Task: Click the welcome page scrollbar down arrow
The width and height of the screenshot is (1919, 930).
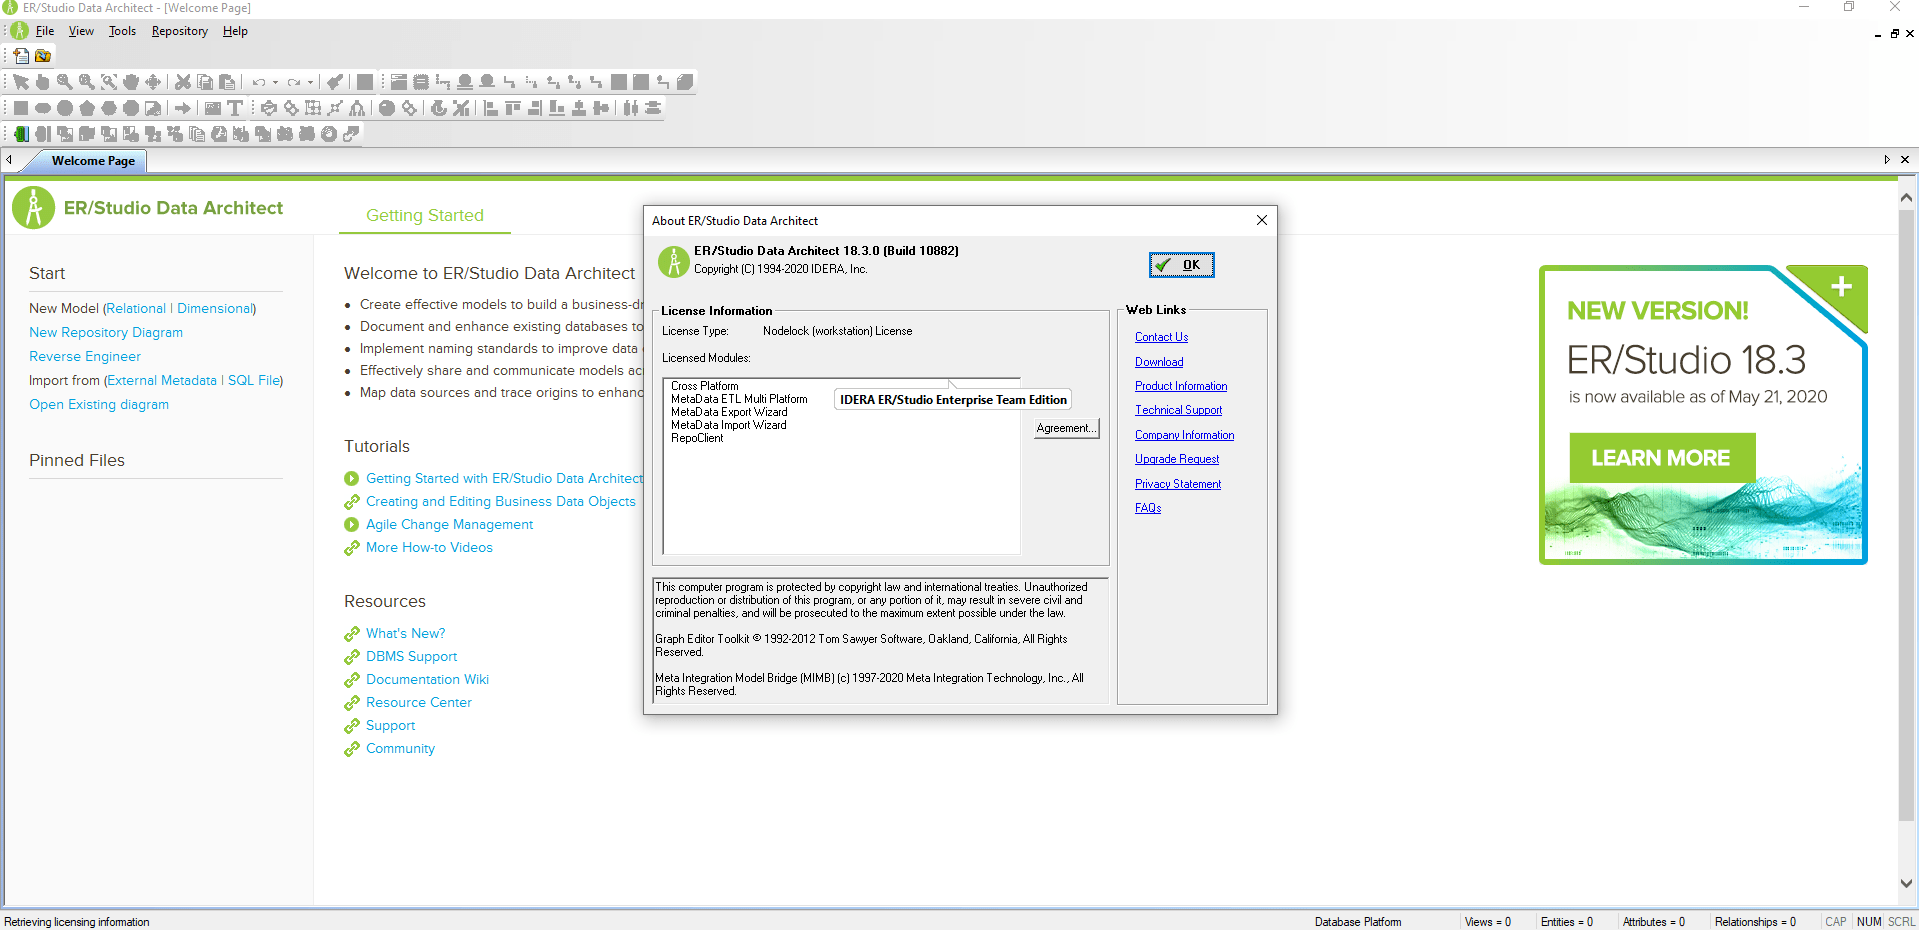Action: pyautogui.click(x=1906, y=883)
